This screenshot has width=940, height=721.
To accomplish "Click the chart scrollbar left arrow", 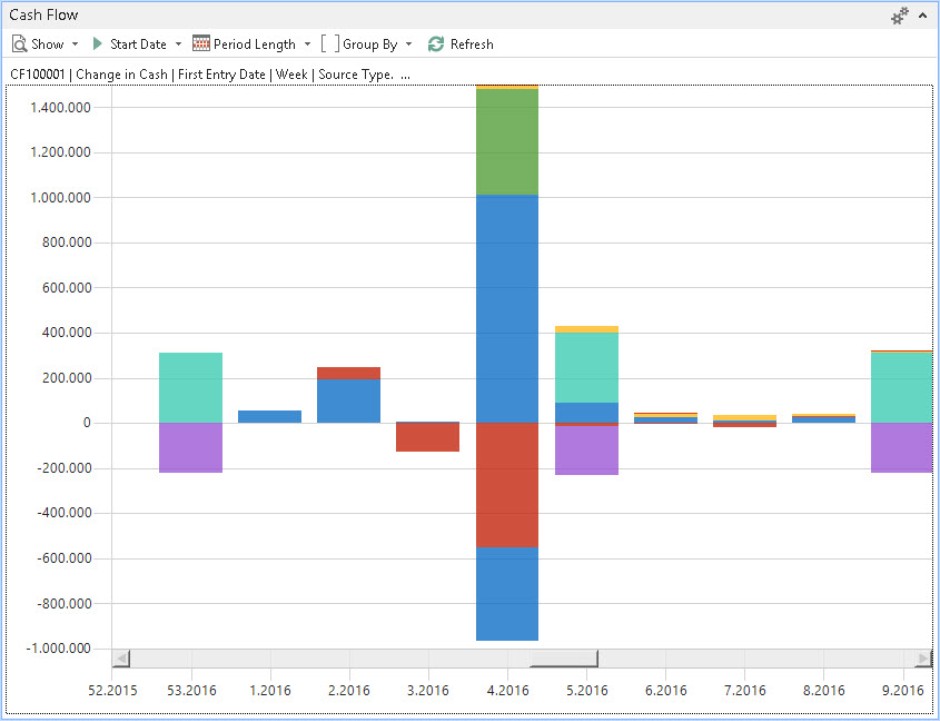I will (x=121, y=658).
